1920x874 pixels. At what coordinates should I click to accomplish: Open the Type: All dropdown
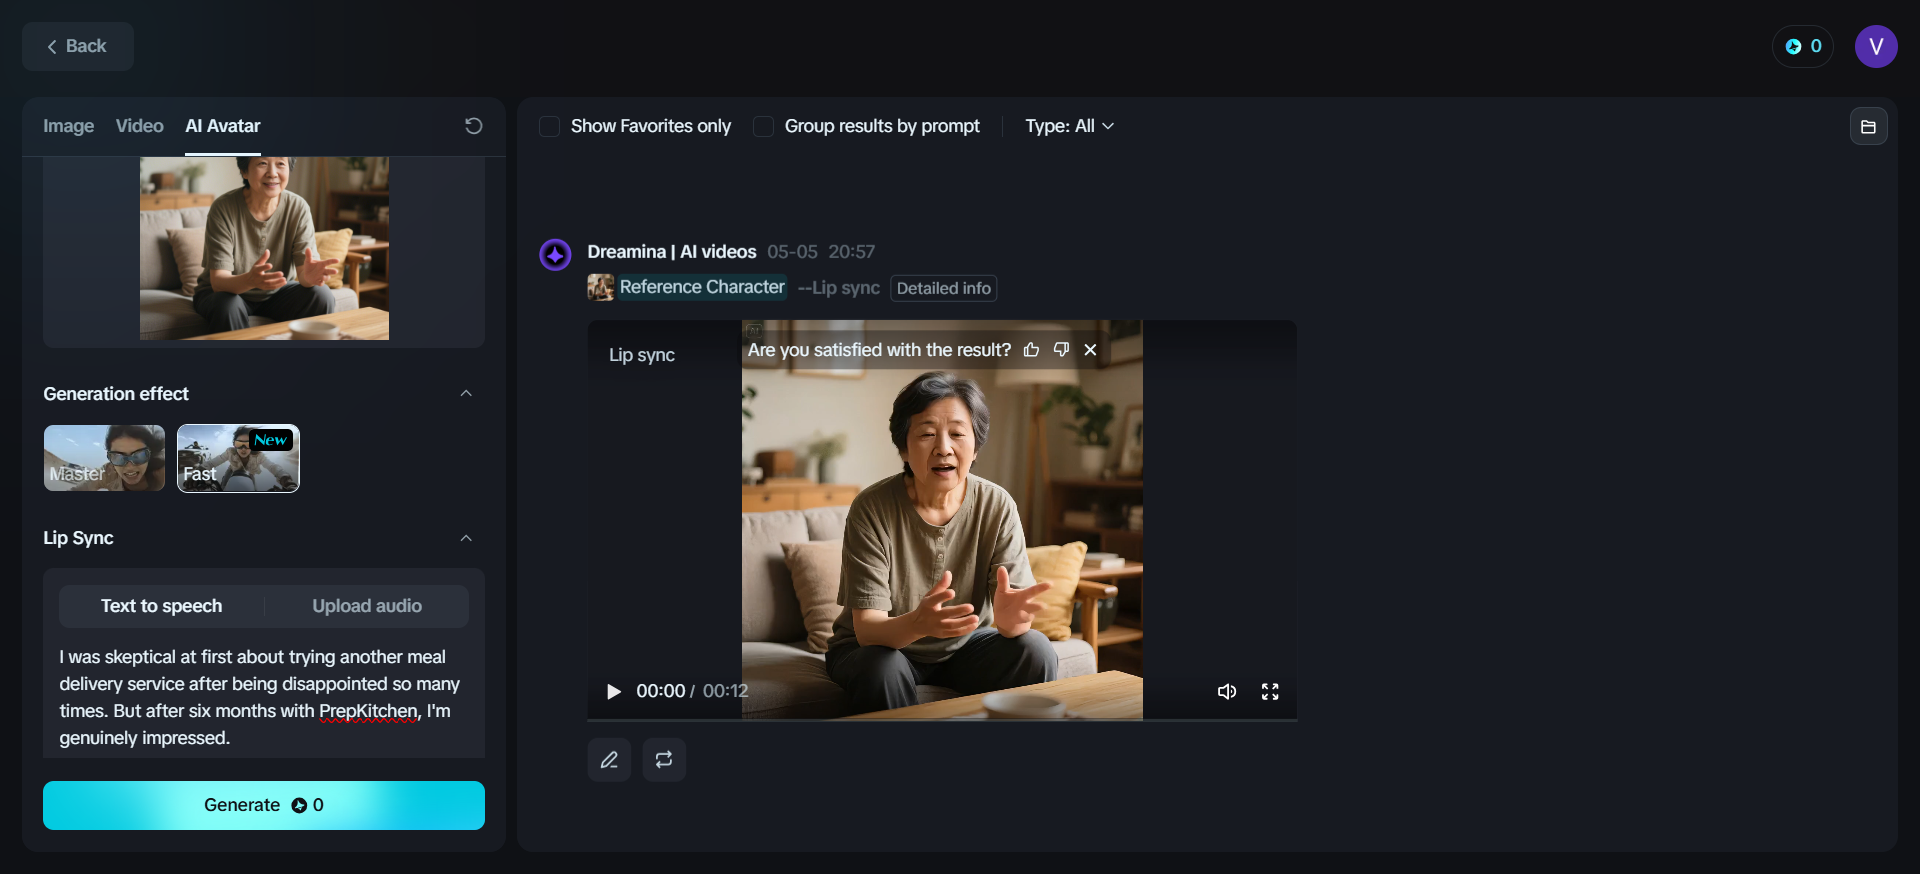(x=1069, y=126)
